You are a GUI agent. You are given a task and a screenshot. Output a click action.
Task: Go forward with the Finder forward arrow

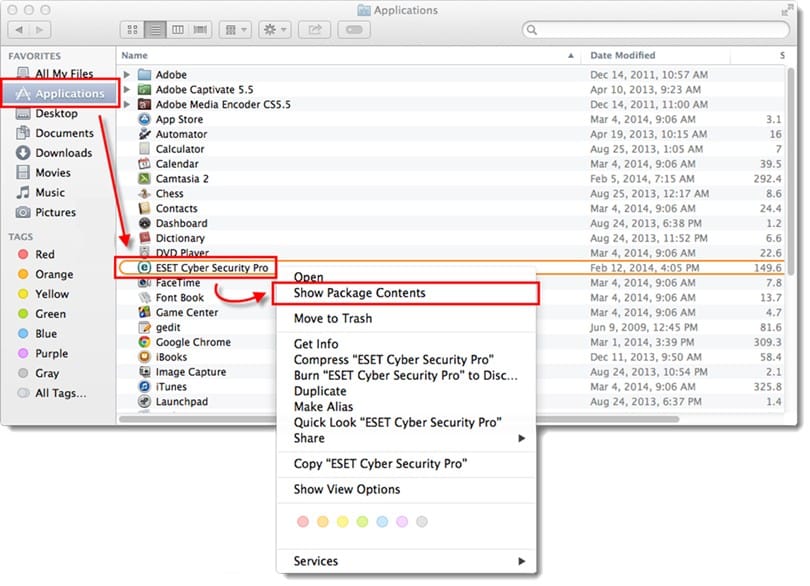point(40,29)
